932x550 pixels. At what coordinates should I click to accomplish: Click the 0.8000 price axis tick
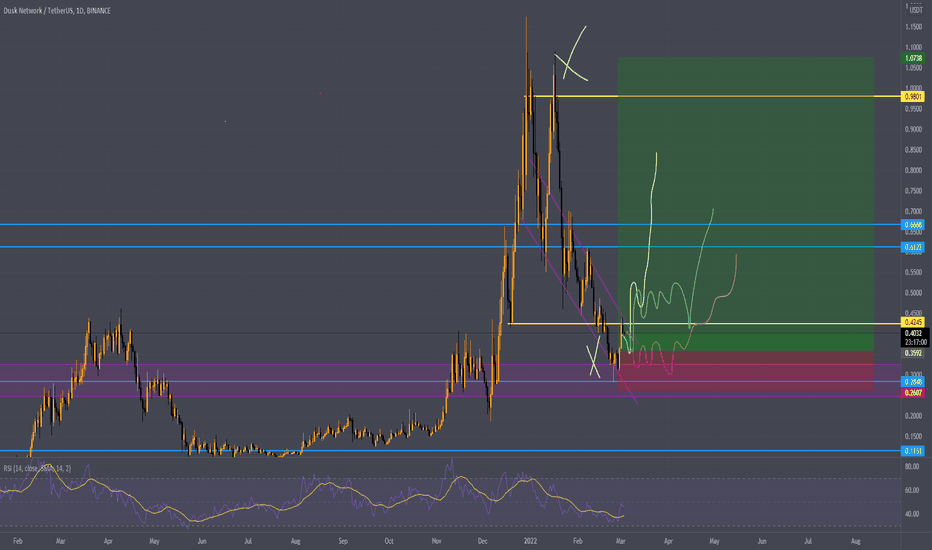pyautogui.click(x=914, y=170)
